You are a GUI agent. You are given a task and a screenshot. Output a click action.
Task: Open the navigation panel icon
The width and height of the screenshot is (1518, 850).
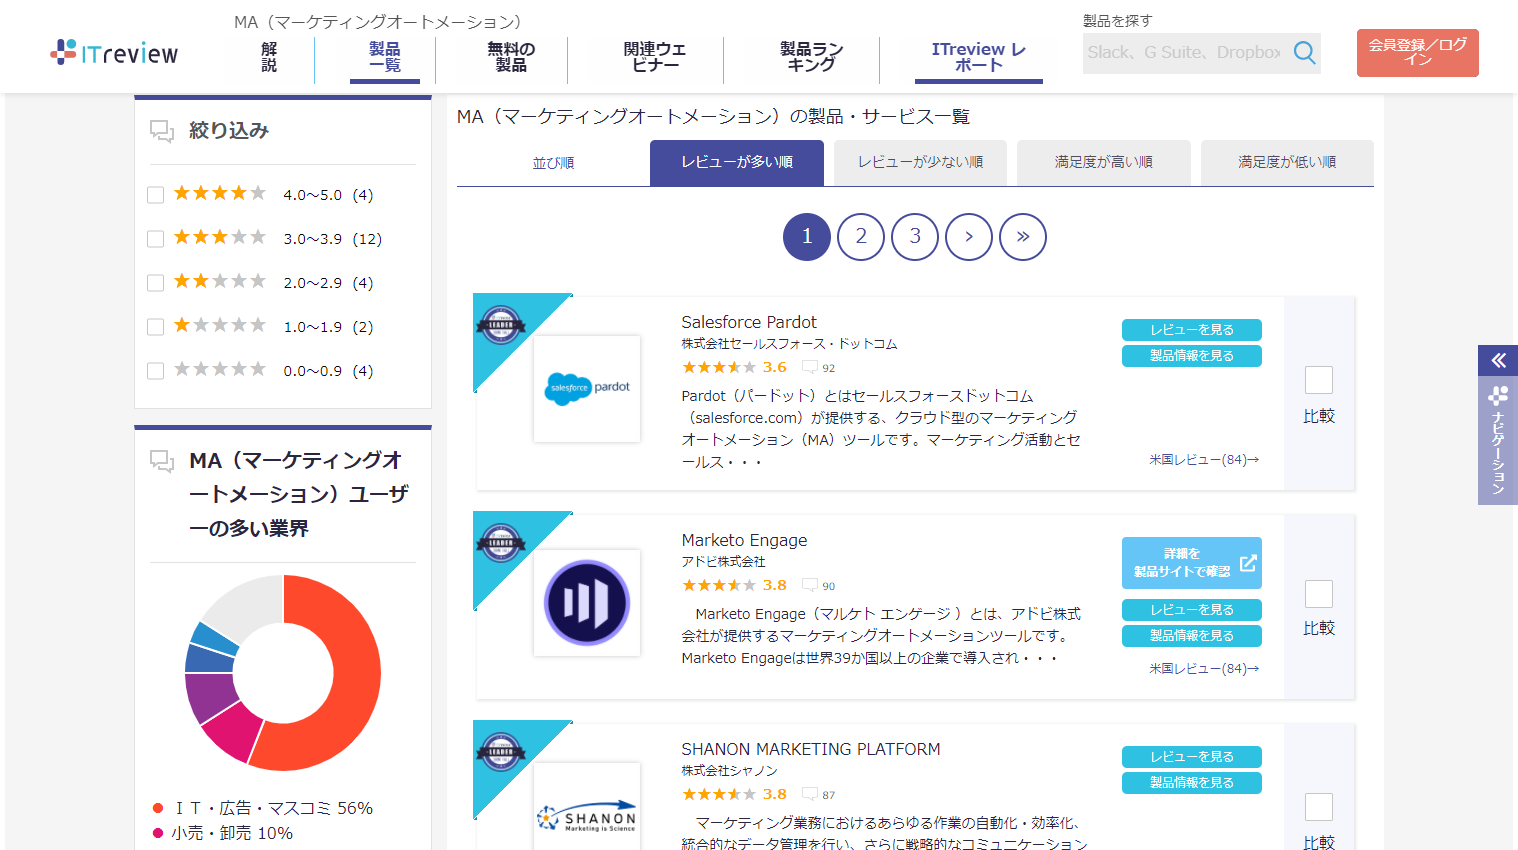1498,396
